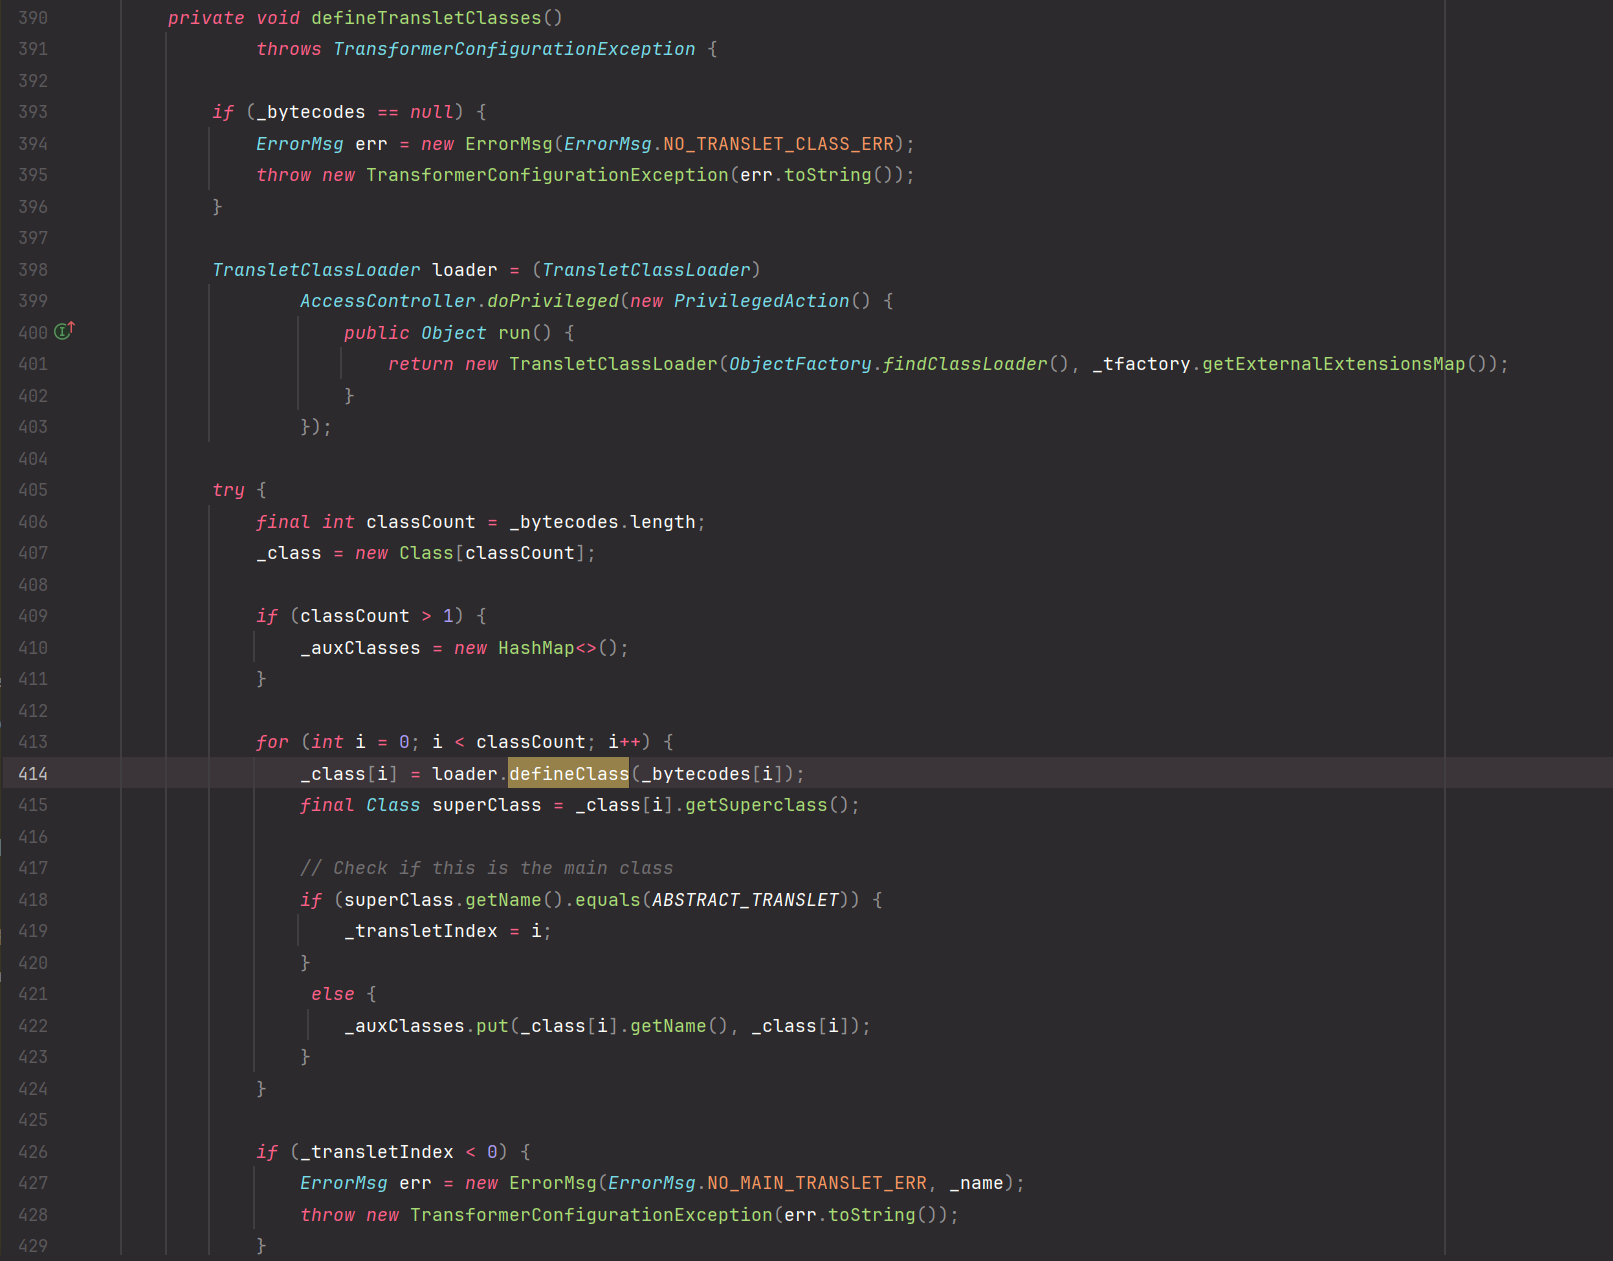Click the defineTransletClasses method name
This screenshot has width=1613, height=1261.
(426, 18)
